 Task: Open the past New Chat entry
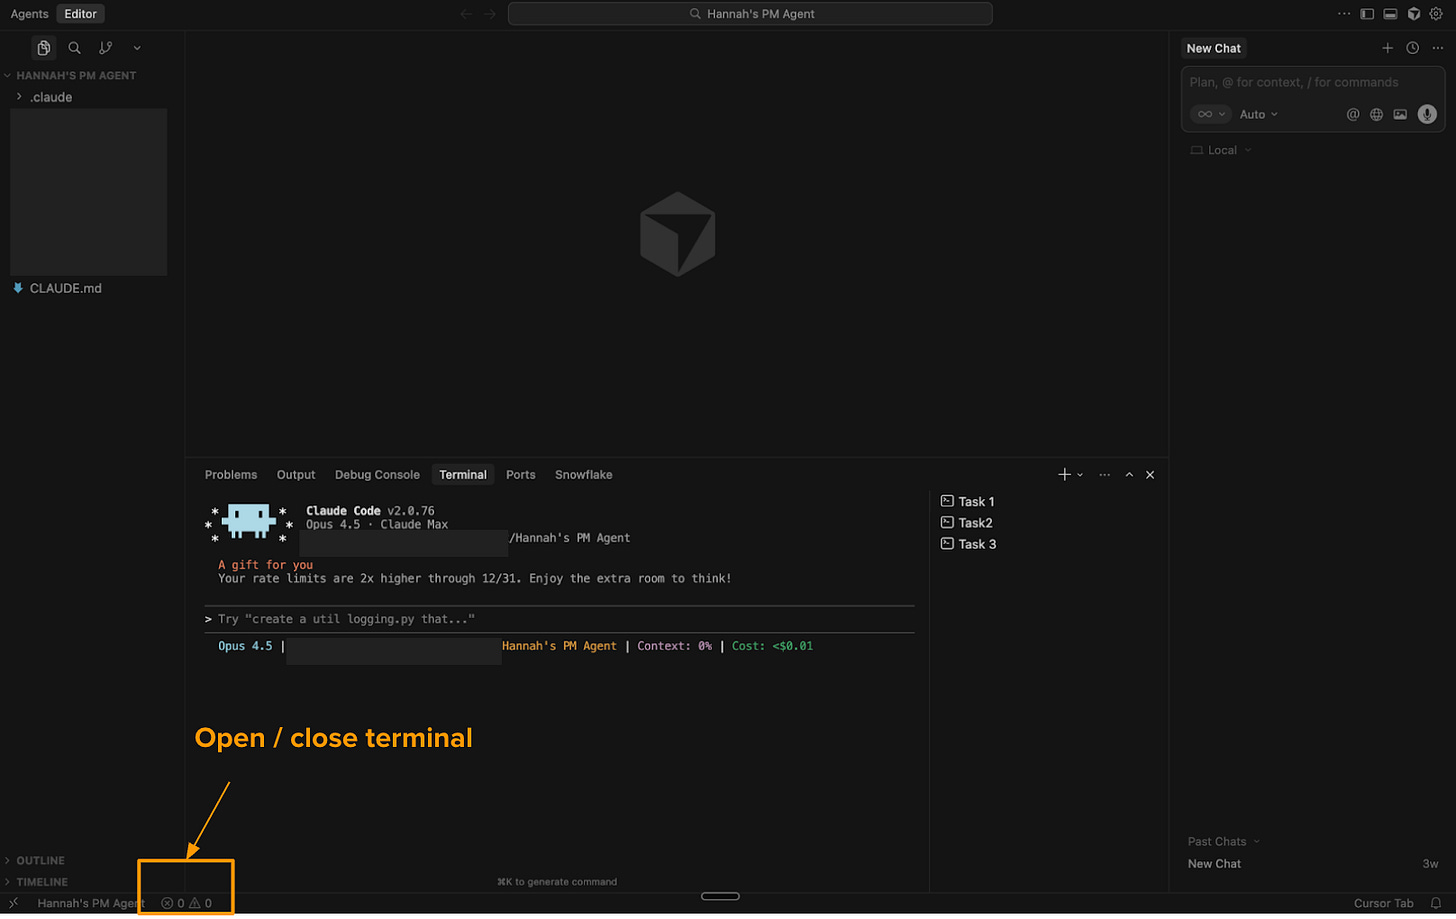1313,864
